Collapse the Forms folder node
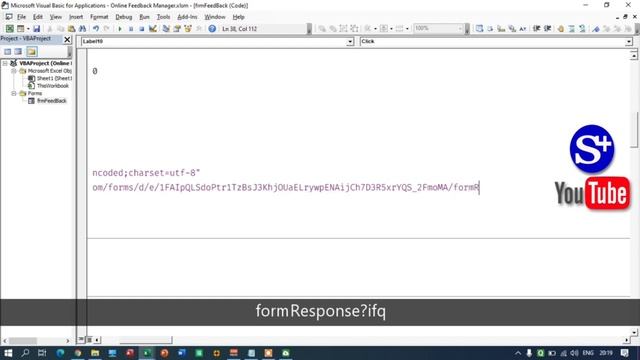Image resolution: width=640 pixels, height=360 pixels. 13,93
